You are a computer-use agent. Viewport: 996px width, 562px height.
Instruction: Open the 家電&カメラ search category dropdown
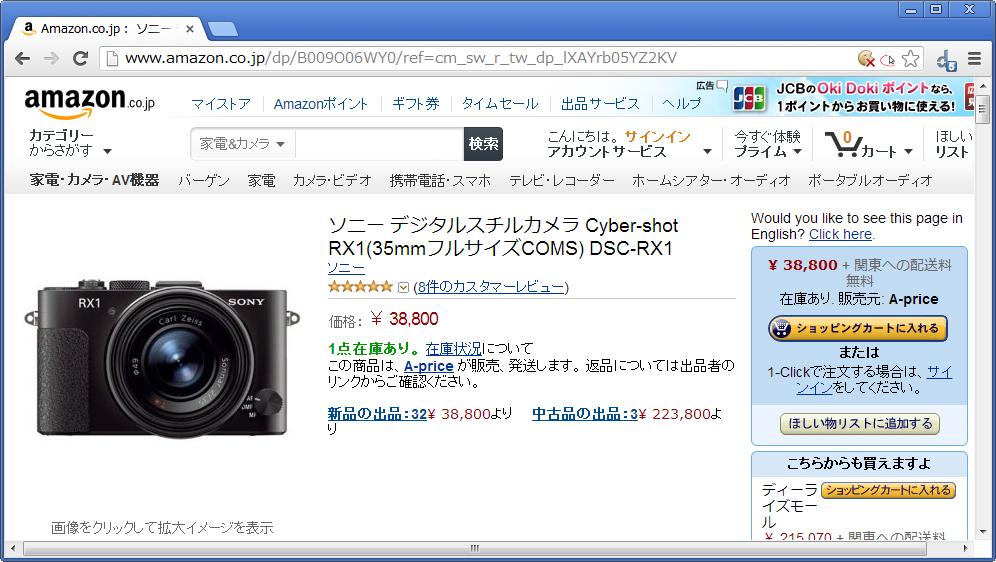[x=242, y=144]
